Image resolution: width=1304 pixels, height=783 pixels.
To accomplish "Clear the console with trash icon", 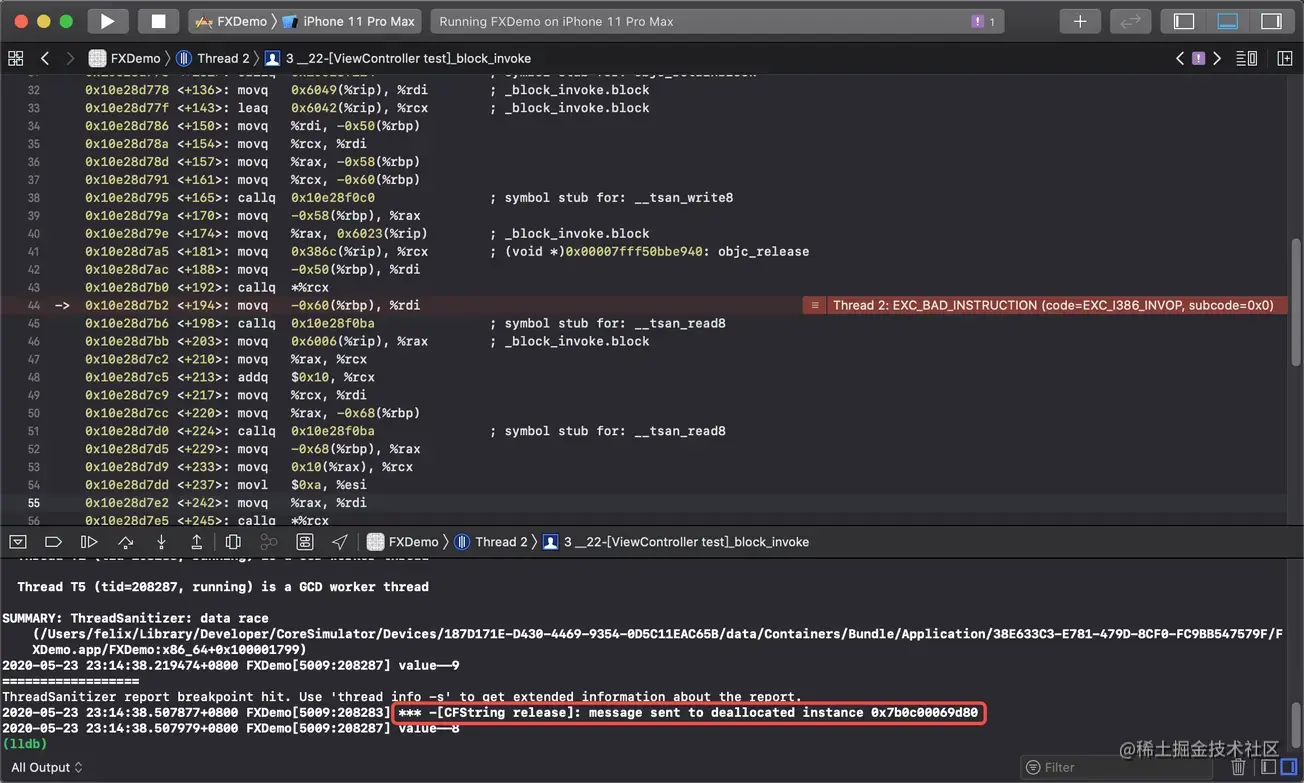I will [1238, 767].
